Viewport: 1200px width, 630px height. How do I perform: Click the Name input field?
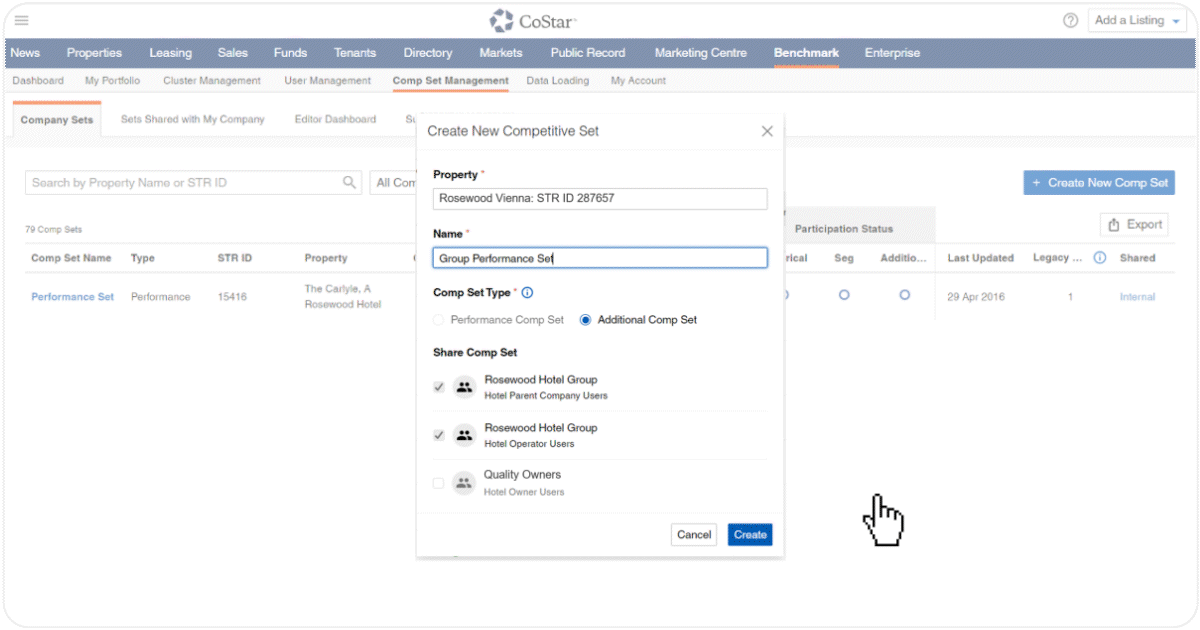[600, 258]
